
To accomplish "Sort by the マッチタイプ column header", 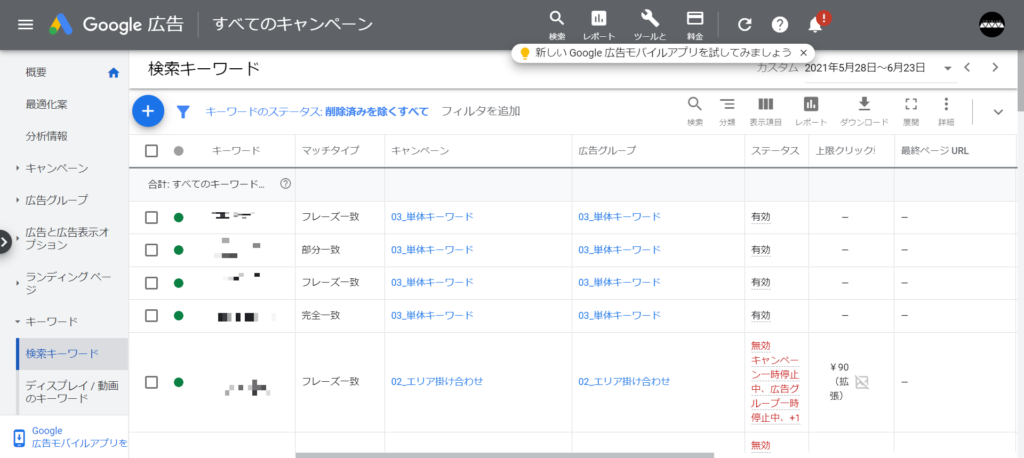I will [330, 151].
